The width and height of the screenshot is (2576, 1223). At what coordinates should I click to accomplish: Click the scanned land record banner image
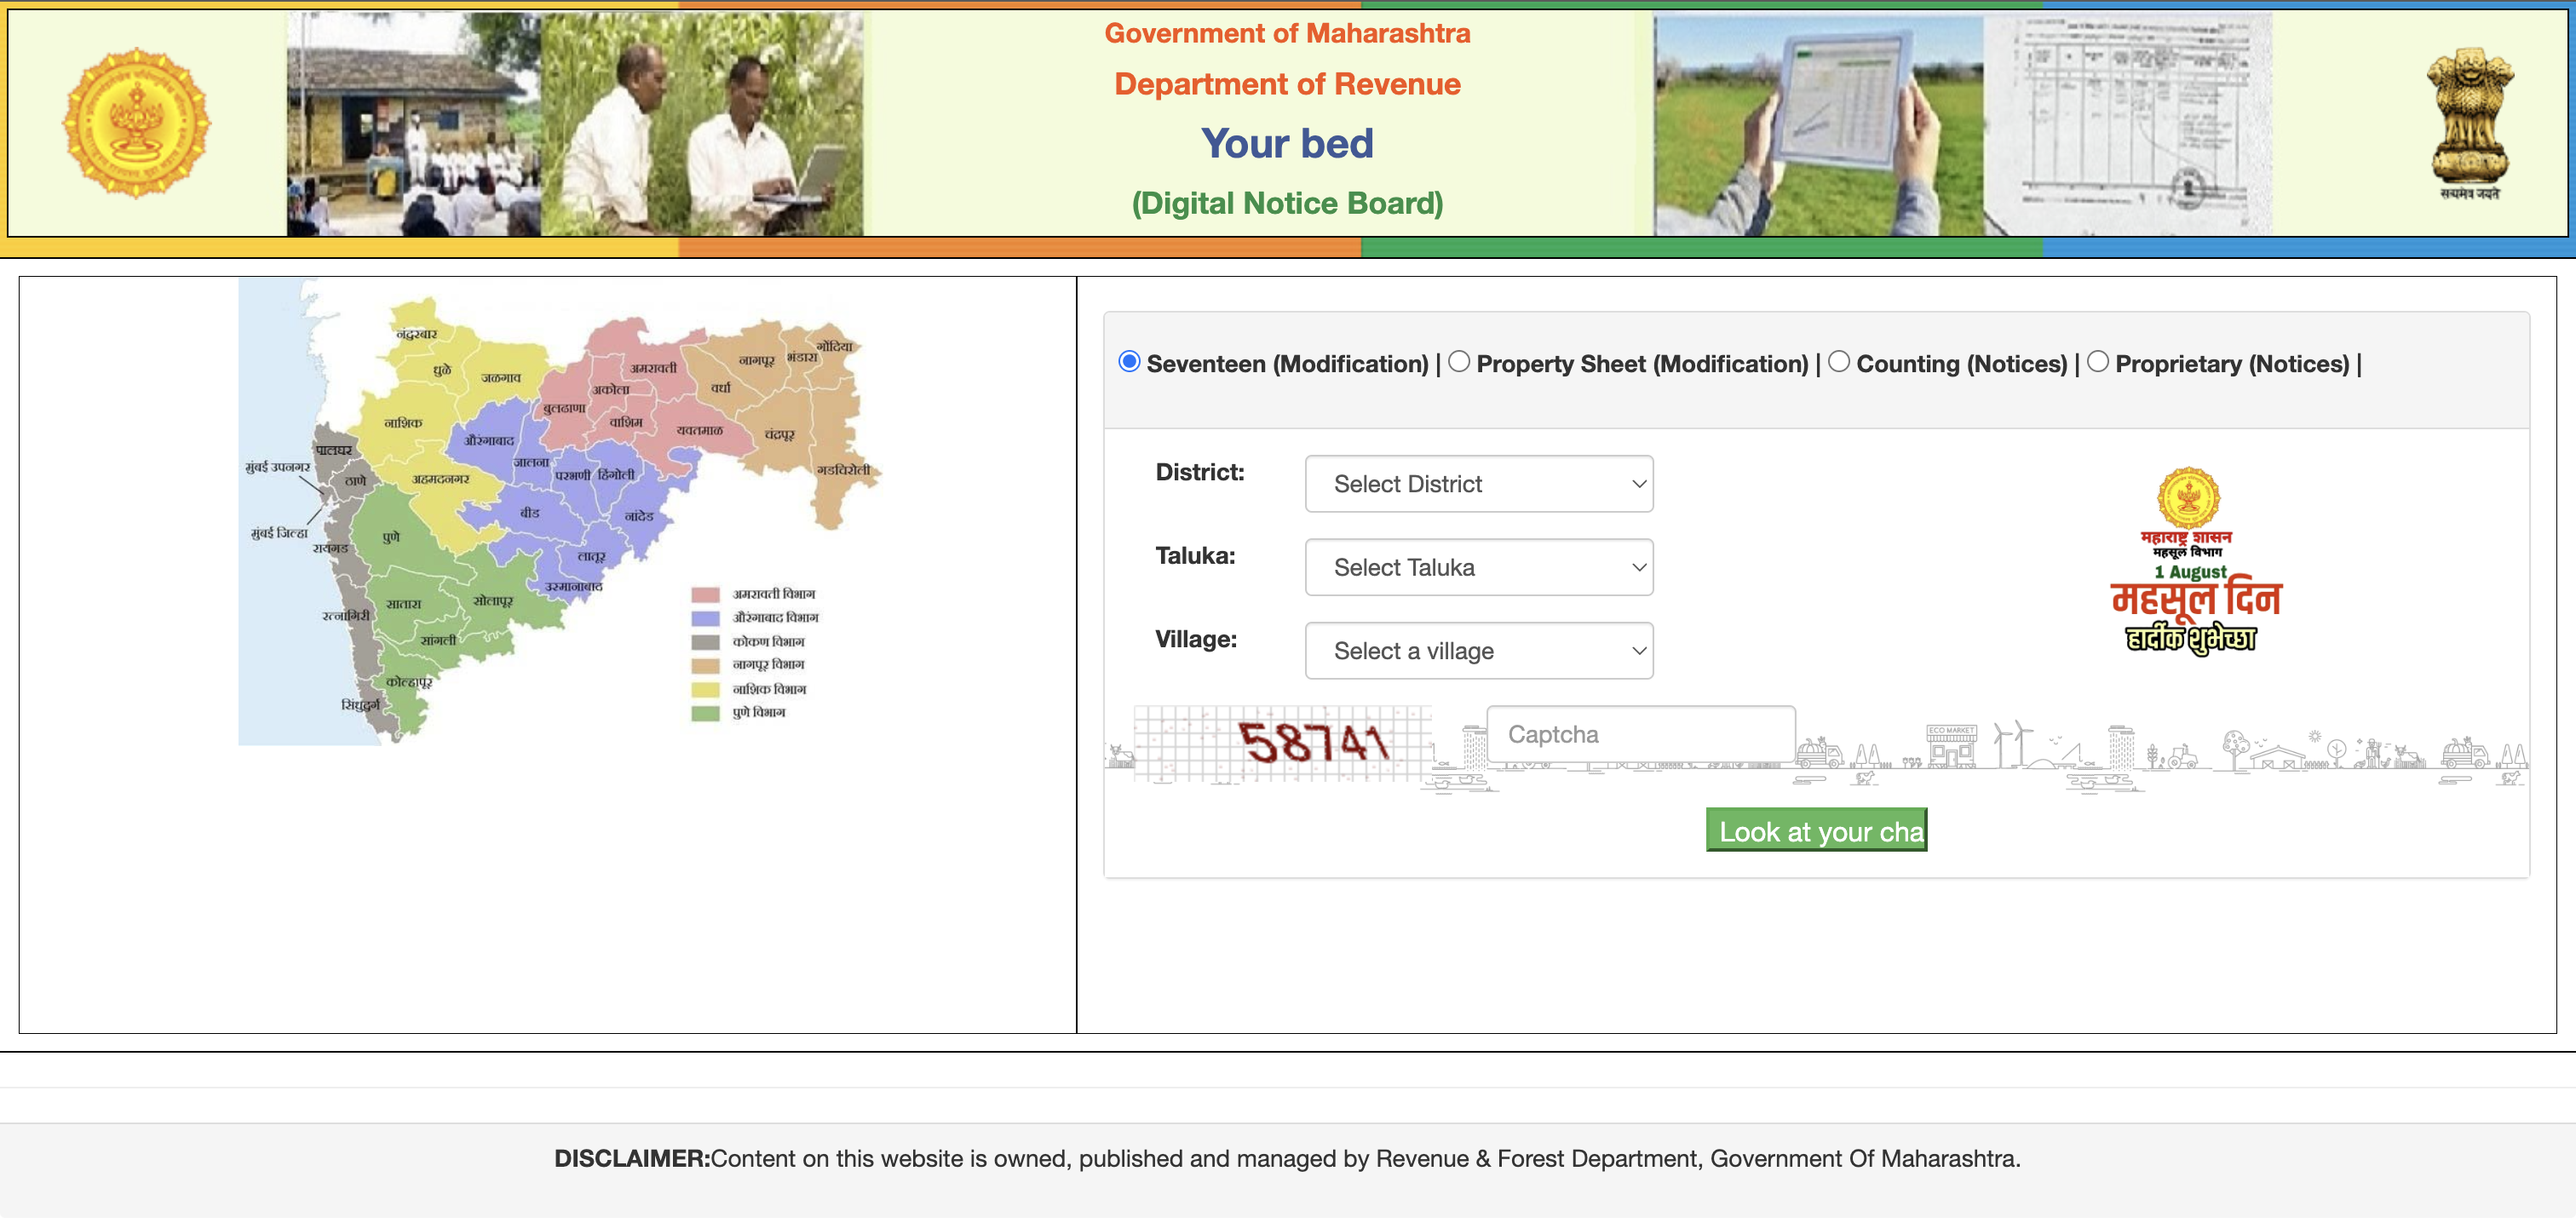coord(2128,124)
